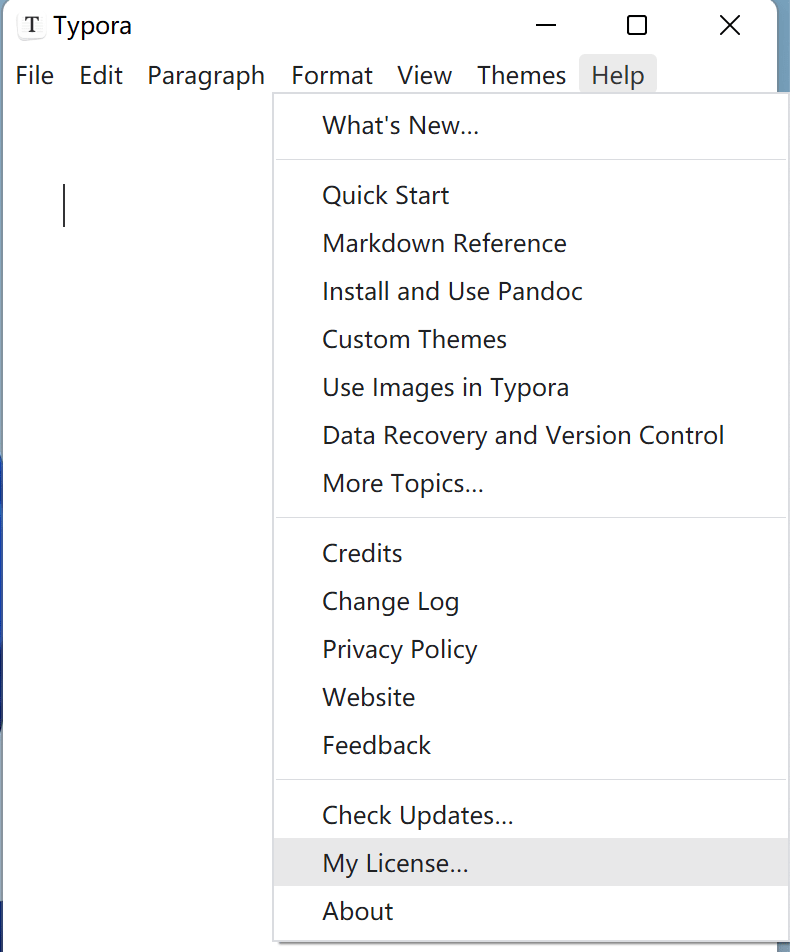Viewport: 790px width, 952px height.
Task: Open the File menu
Action: pos(35,76)
